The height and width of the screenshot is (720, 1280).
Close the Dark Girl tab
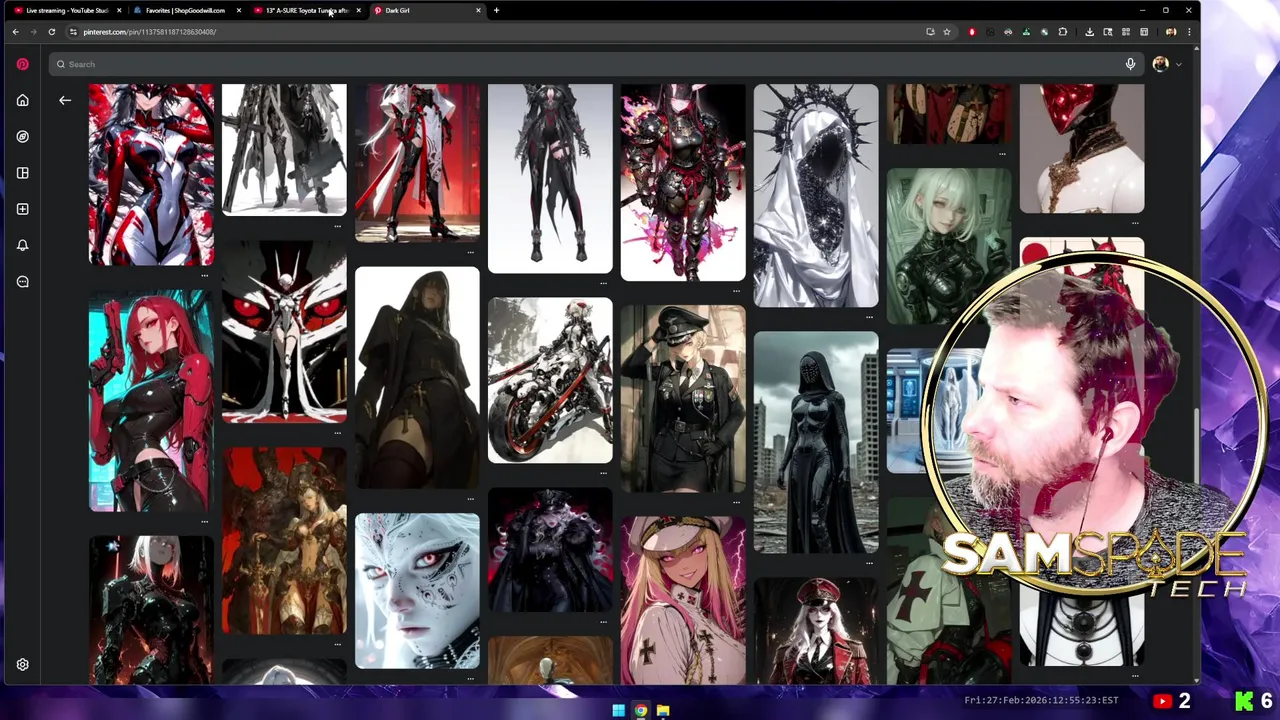point(478,10)
